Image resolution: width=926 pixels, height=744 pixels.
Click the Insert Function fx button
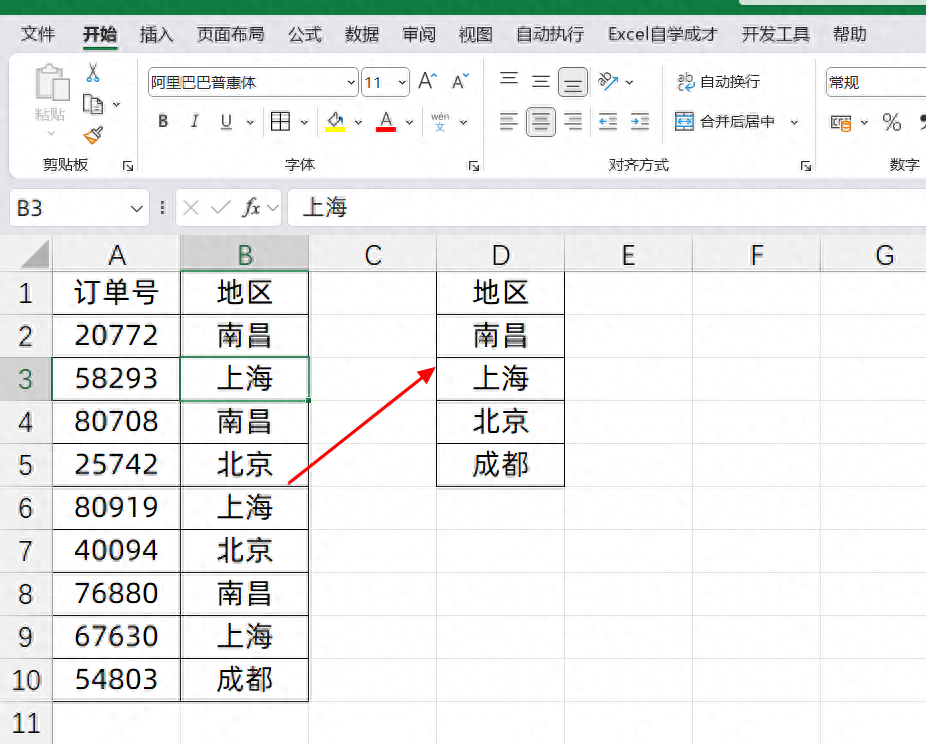[251, 207]
